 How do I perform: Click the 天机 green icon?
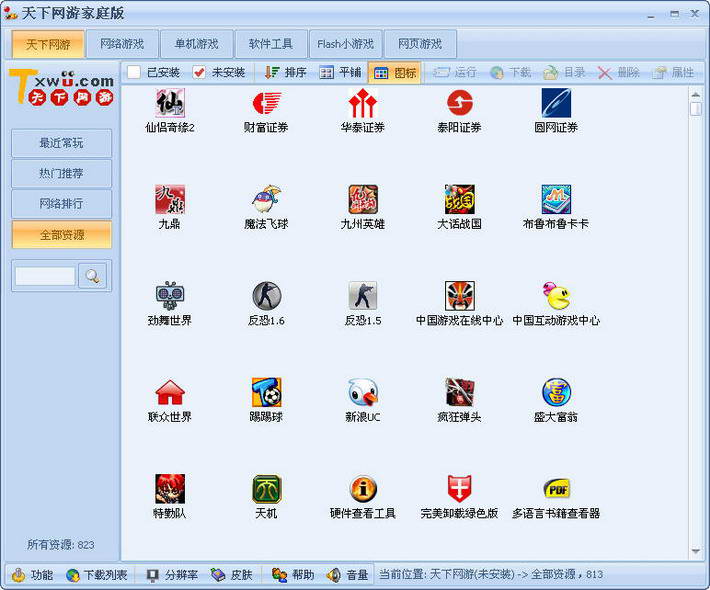pos(266,489)
